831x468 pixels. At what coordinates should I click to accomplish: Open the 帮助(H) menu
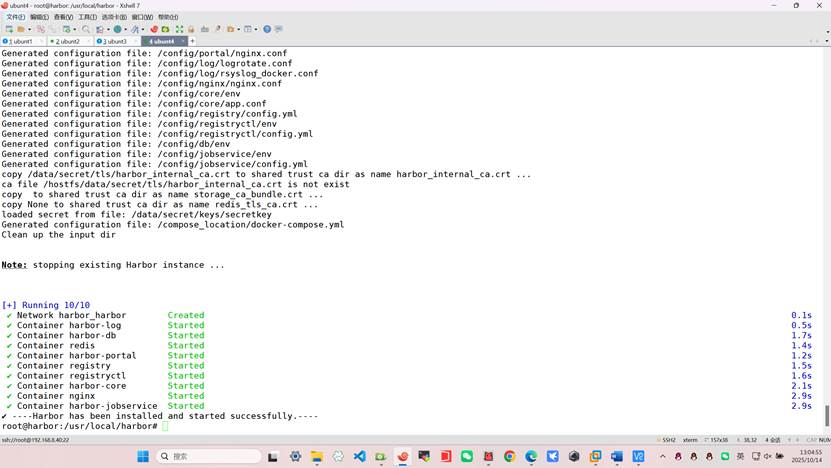tap(168, 17)
